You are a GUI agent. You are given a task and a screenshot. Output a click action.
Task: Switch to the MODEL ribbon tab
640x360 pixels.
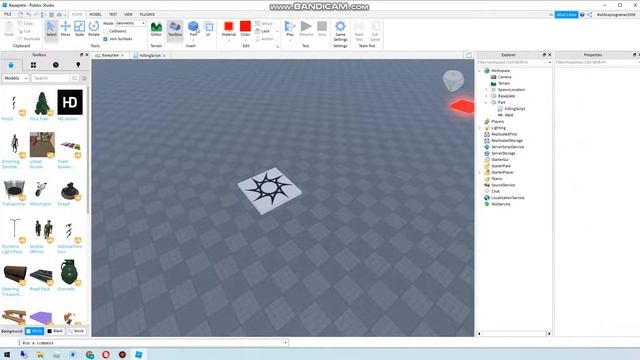[x=95, y=14]
